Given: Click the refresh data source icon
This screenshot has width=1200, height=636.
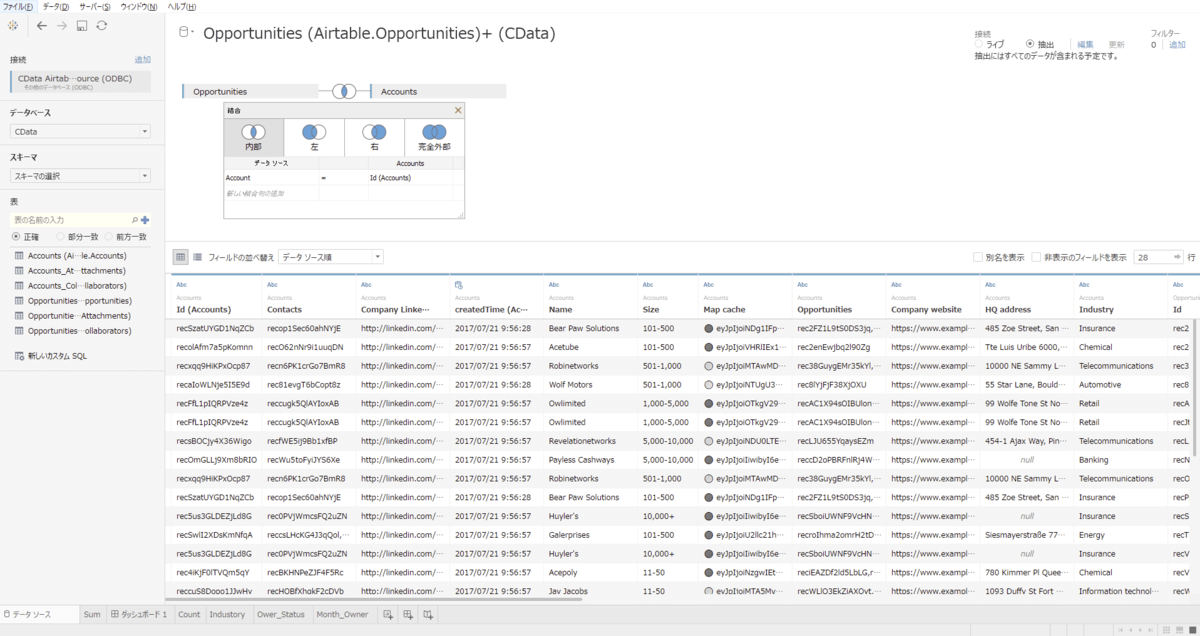Looking at the screenshot, I should (x=102, y=25).
